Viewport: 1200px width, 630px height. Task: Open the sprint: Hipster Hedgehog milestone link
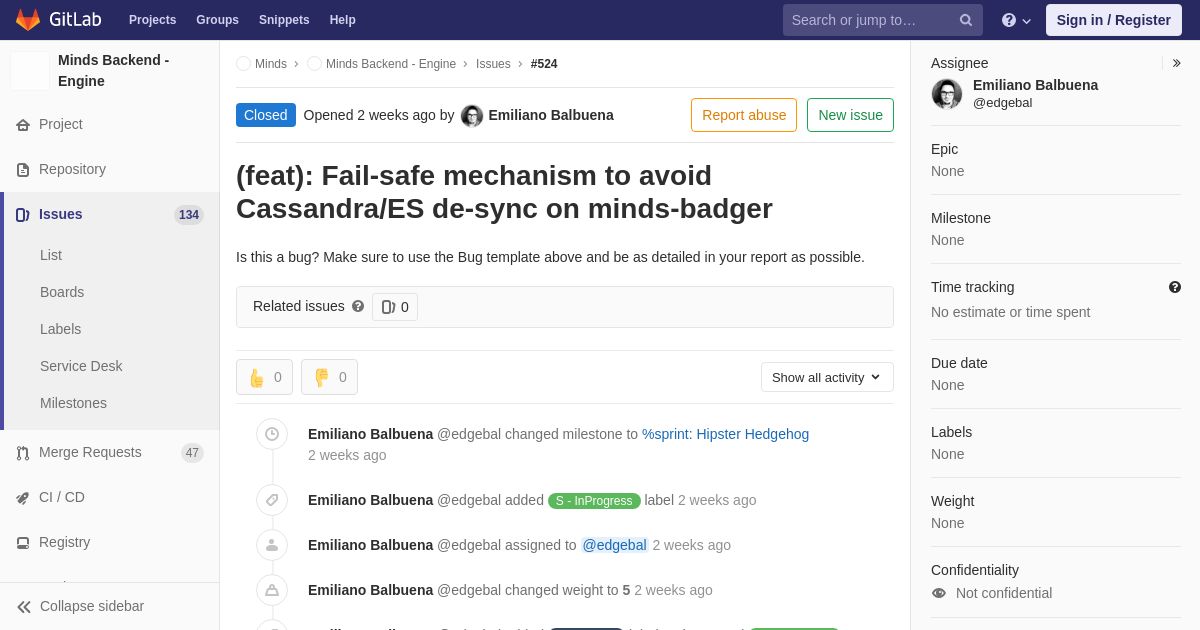(725, 434)
